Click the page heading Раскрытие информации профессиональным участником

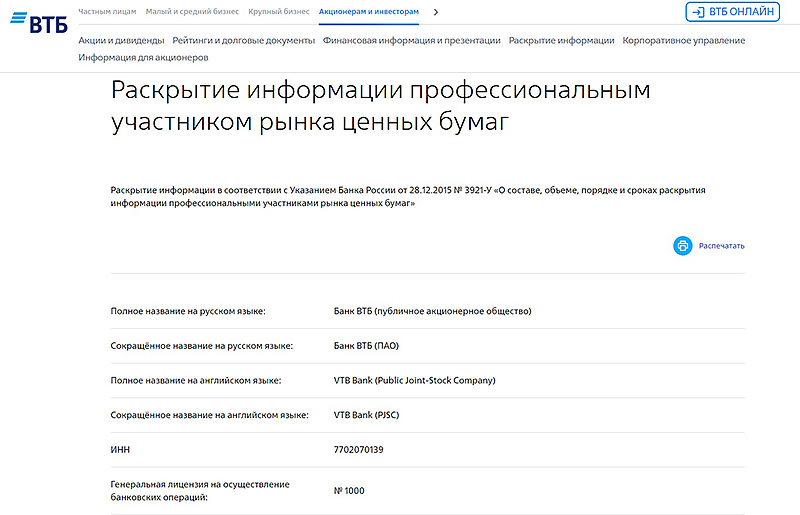381,106
